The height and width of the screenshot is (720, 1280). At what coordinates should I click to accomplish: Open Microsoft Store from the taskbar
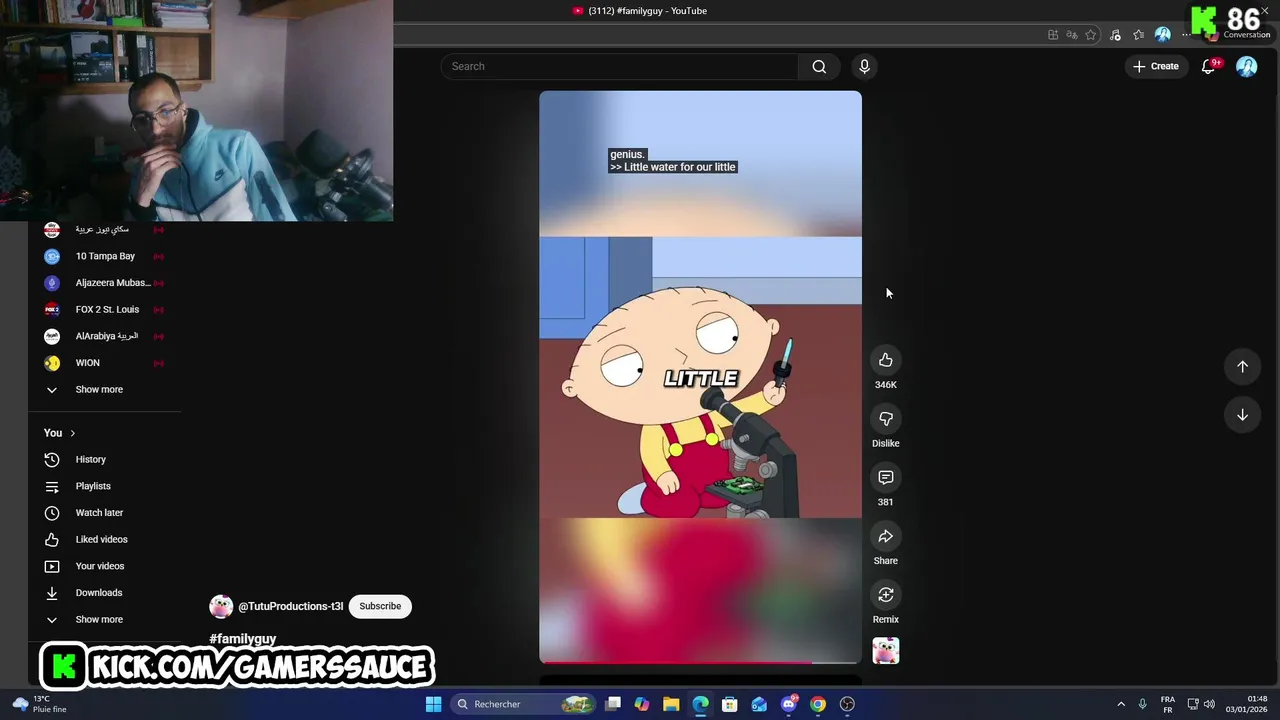pyautogui.click(x=730, y=704)
